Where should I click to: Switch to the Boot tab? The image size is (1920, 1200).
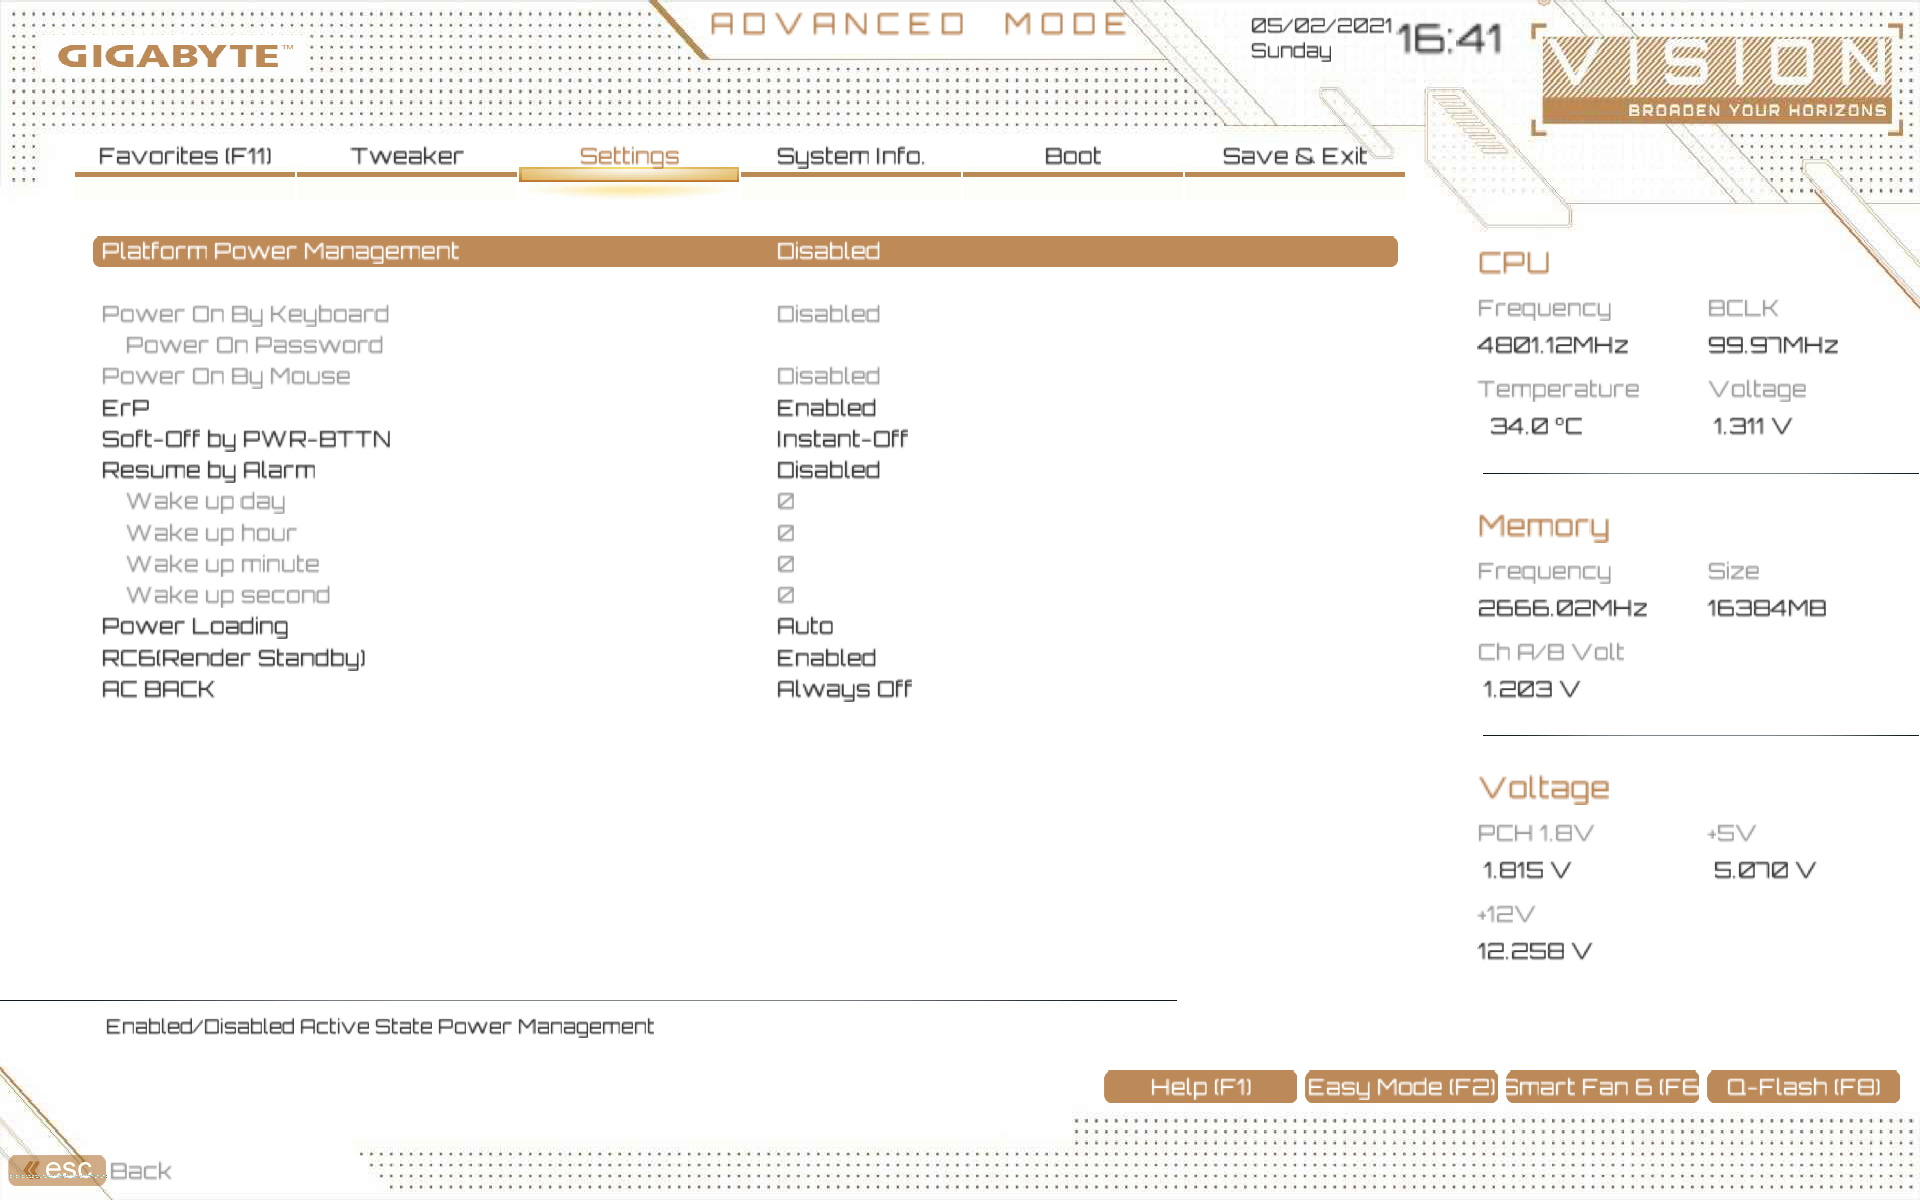coord(1072,156)
